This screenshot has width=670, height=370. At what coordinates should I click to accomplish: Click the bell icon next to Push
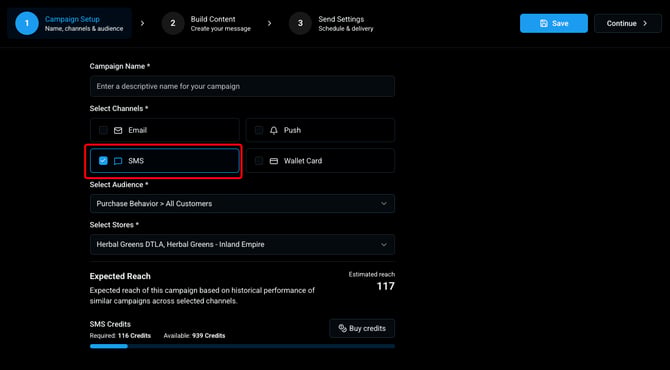(274, 130)
